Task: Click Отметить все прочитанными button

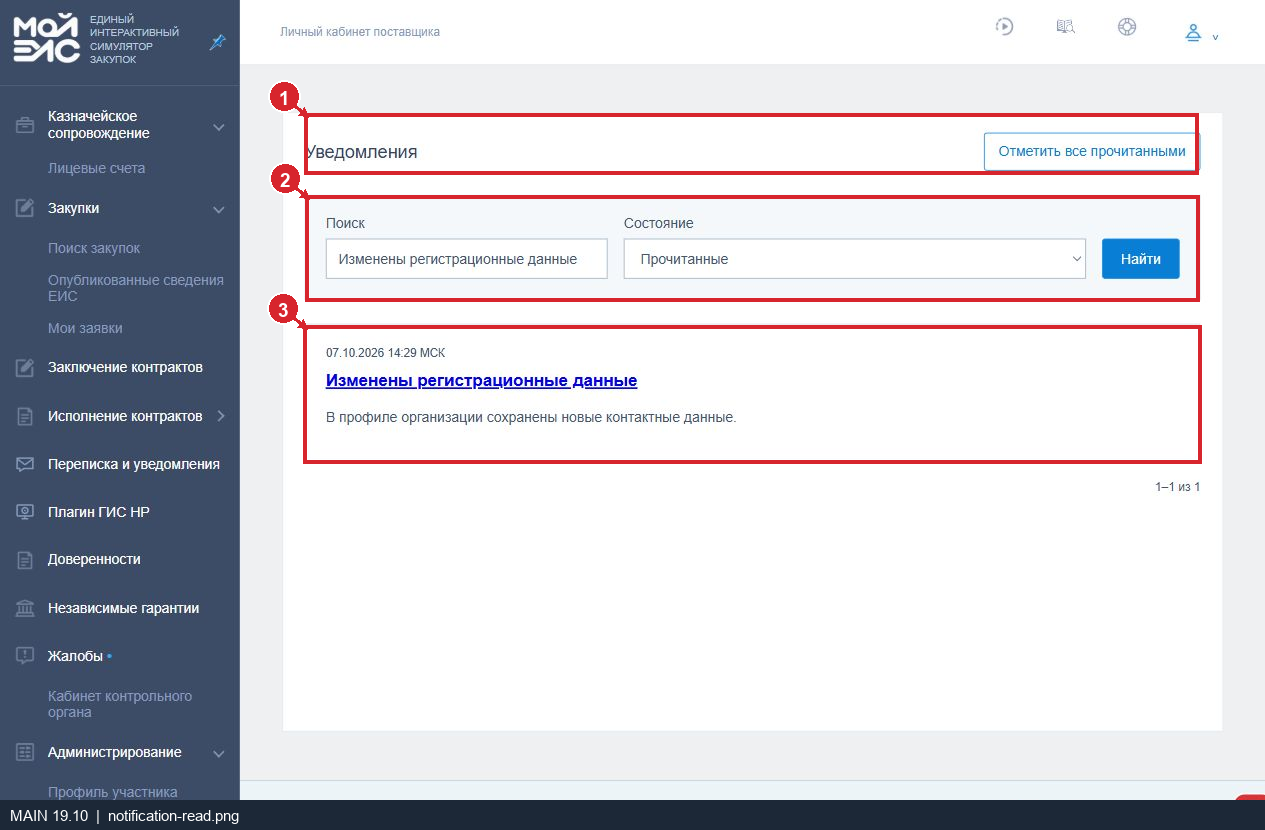Action: [x=1092, y=152]
